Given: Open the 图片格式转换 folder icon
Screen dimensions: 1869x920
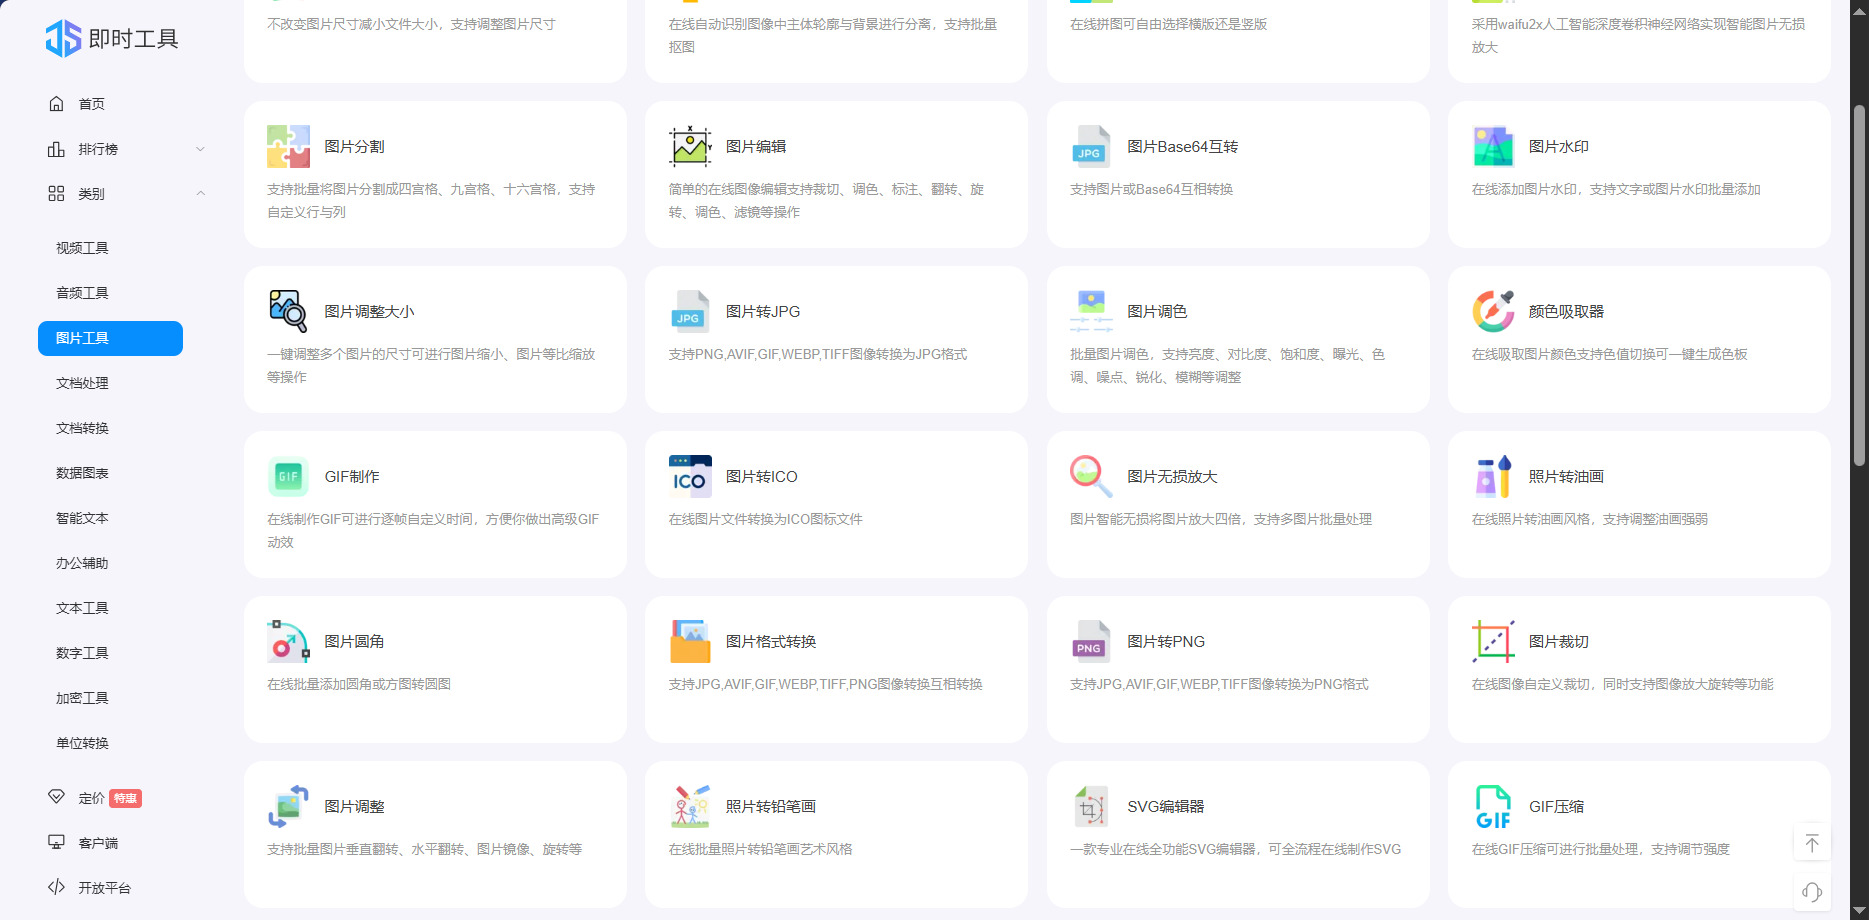Looking at the screenshot, I should [x=690, y=642].
